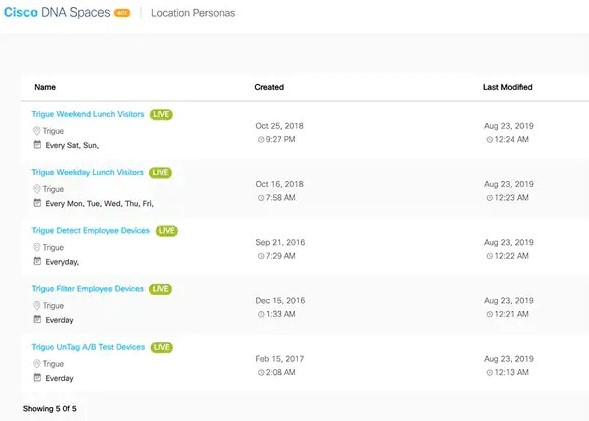The height and width of the screenshot is (421, 589).
Task: Click calendar icon next to Every Mon, Tue, Wed
Action: tap(37, 203)
